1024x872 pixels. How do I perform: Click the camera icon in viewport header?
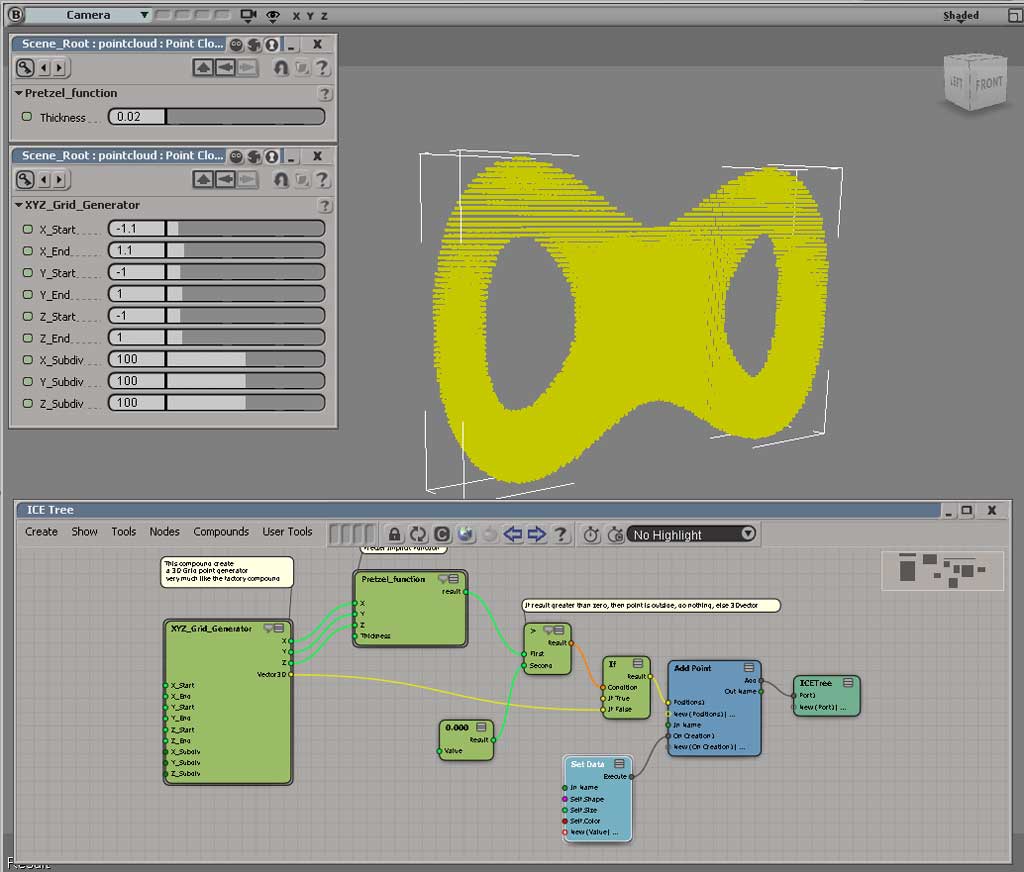(x=247, y=16)
